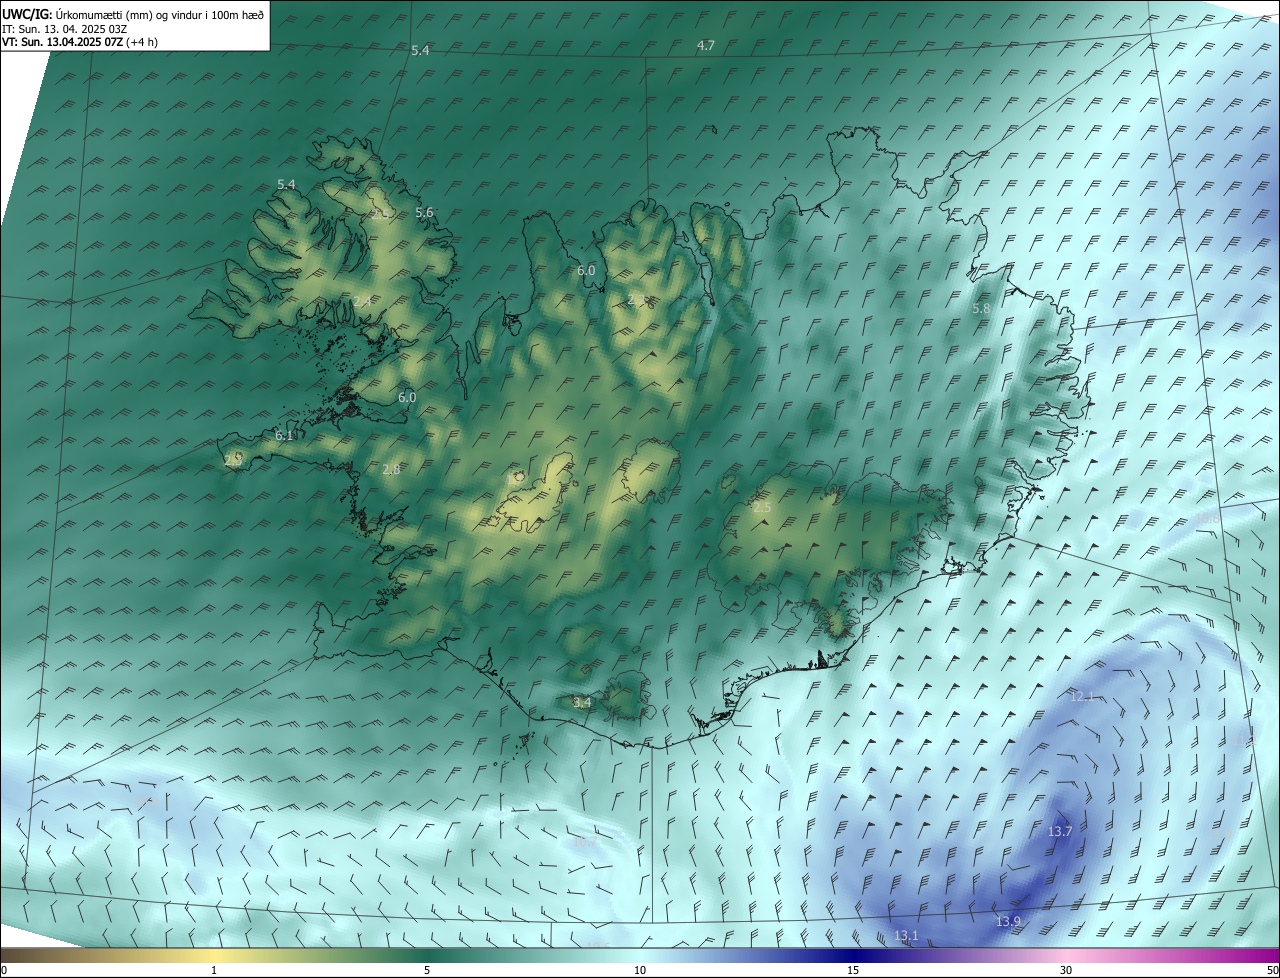Click the '1' tick on the colour scale
Image resolution: width=1280 pixels, height=978 pixels.
[214, 970]
